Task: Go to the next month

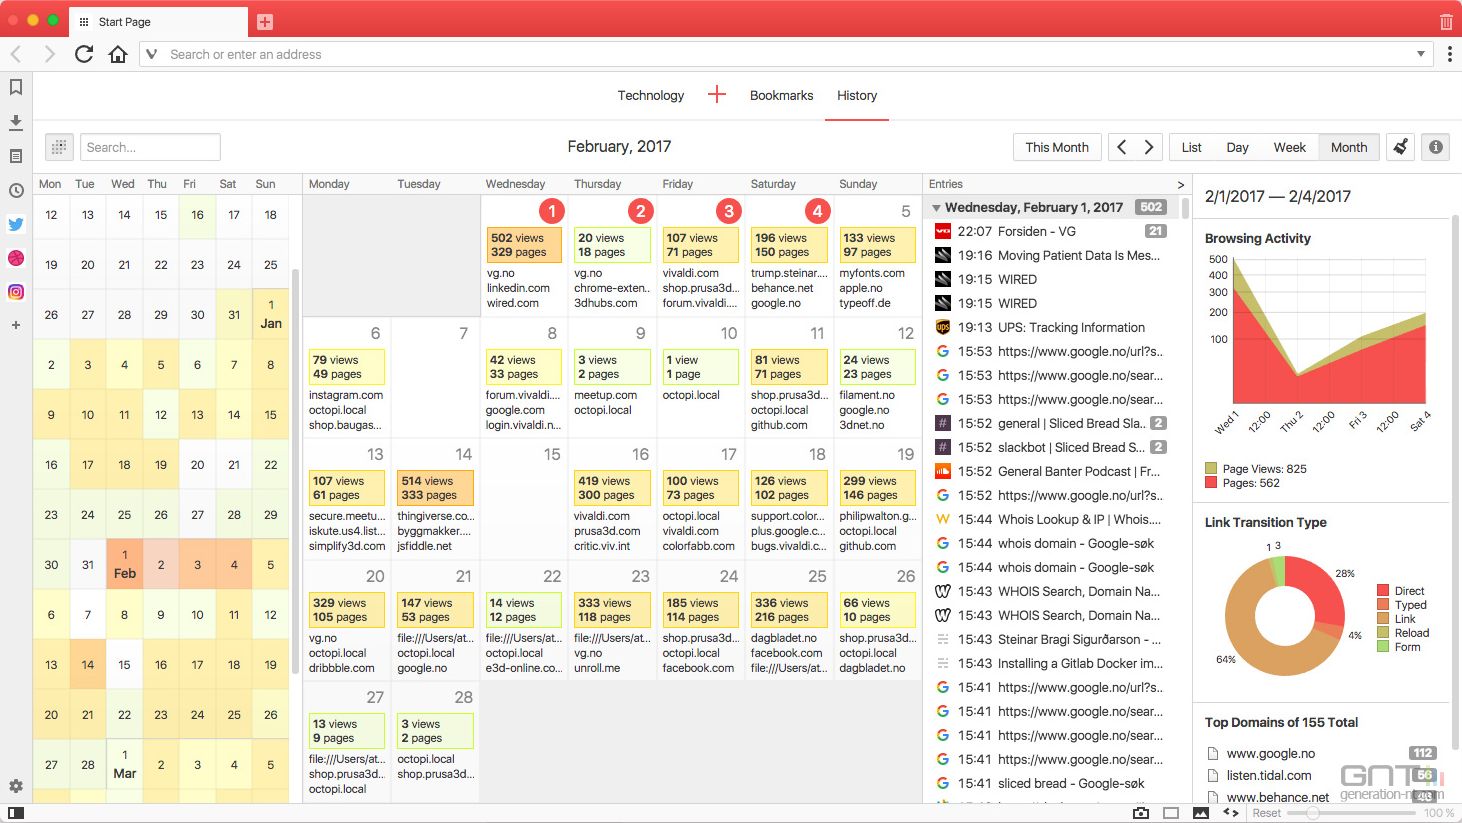Action: [1149, 147]
